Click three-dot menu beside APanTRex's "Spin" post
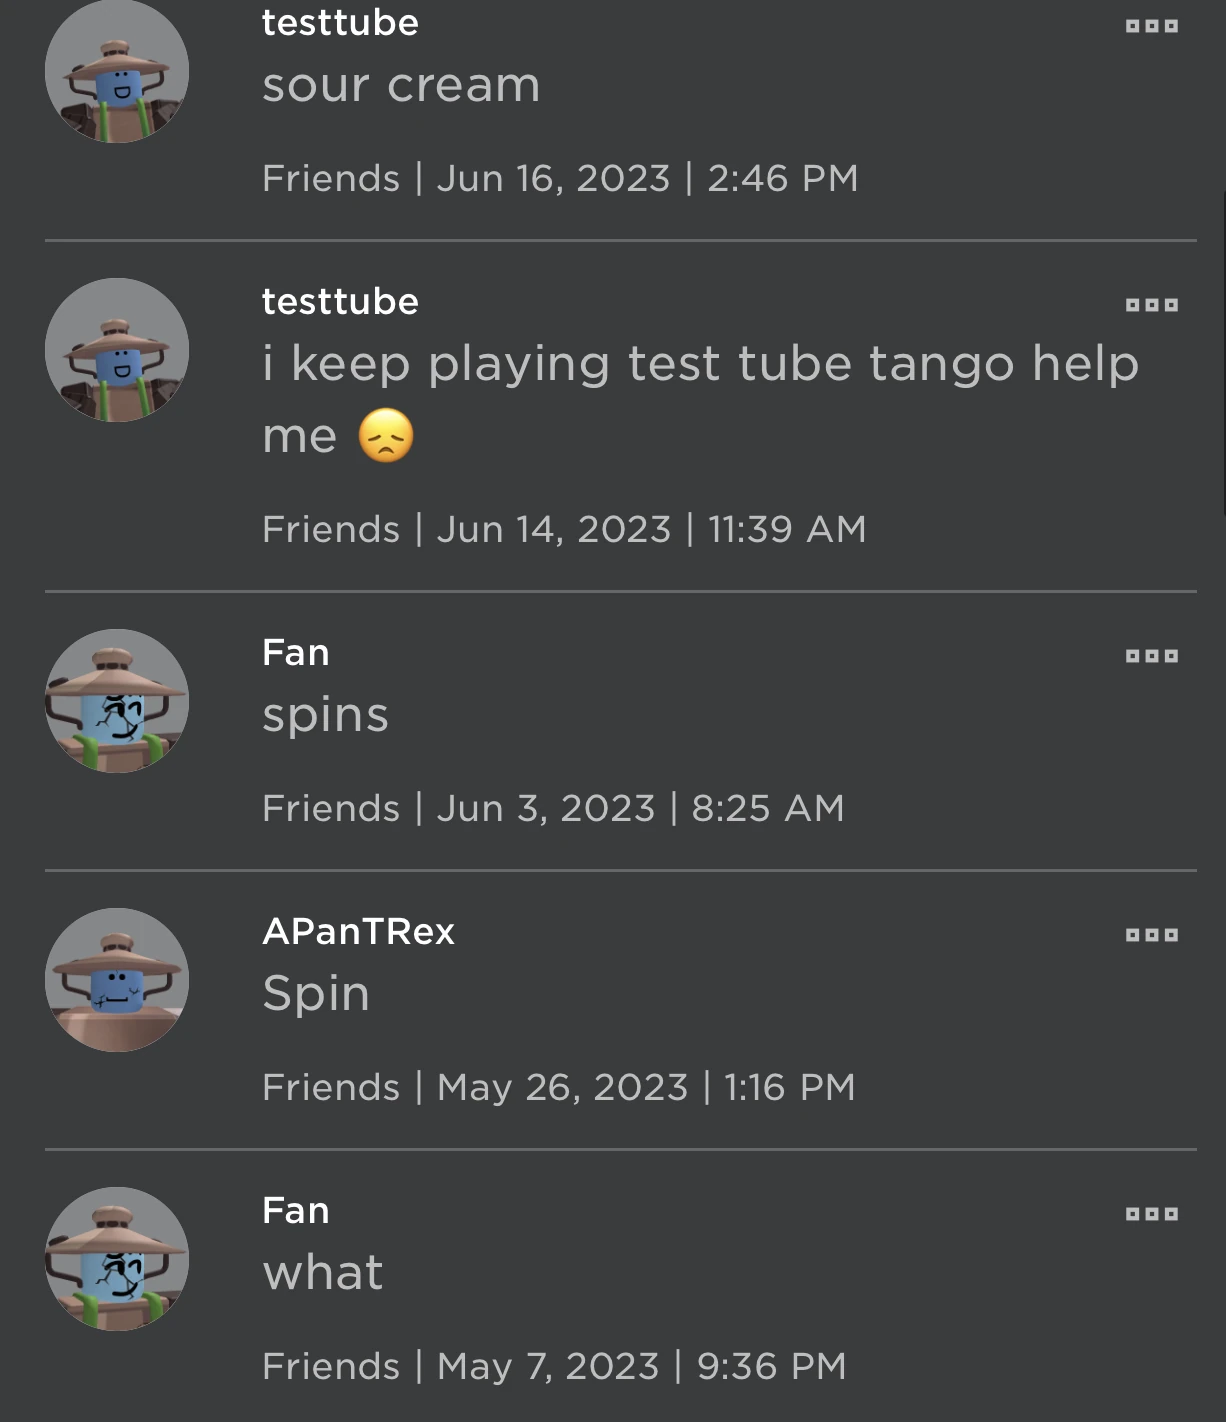This screenshot has width=1226, height=1422. 1151,935
